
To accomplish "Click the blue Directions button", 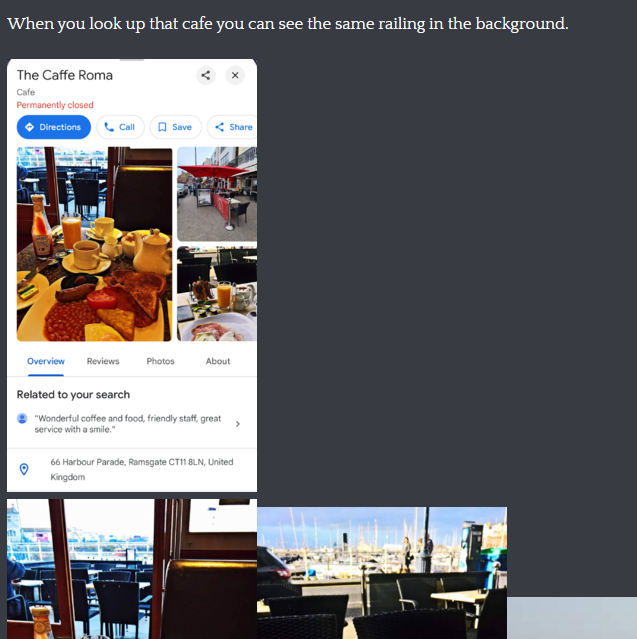I will pyautogui.click(x=54, y=127).
